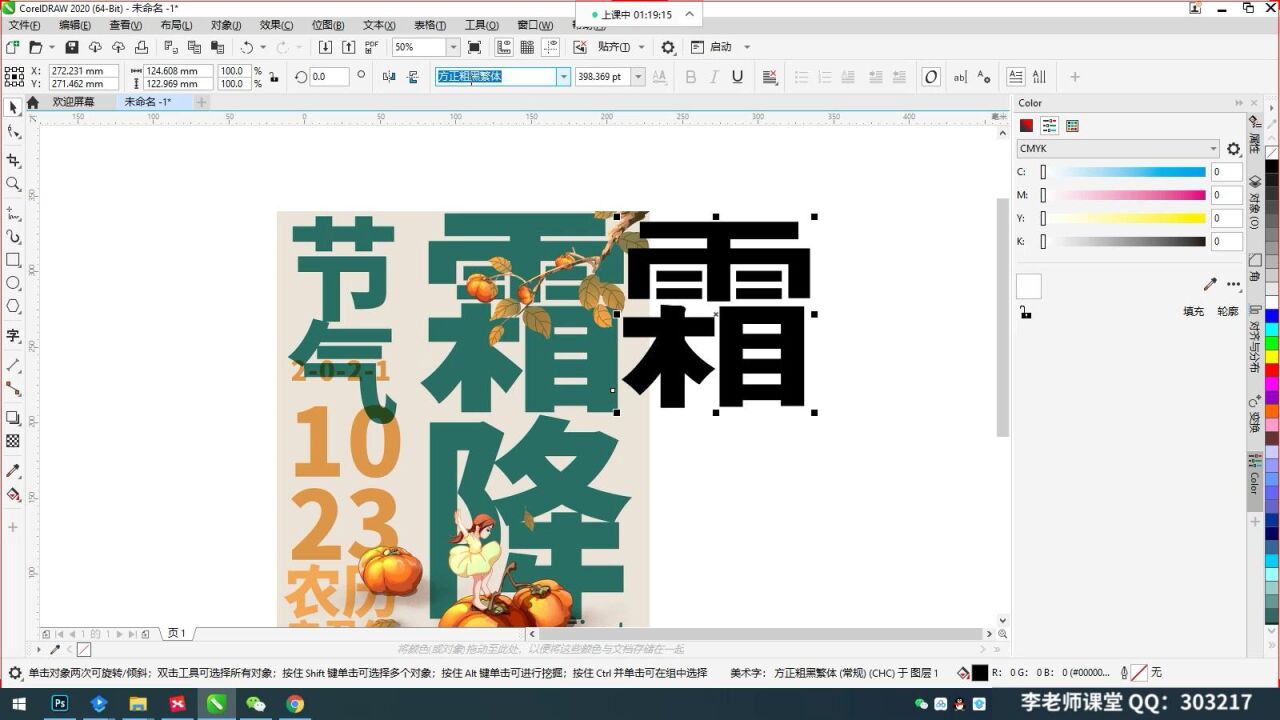Switch to horizontal text direction
Image resolution: width=1280 pixels, height=720 pixels.
[1016, 77]
